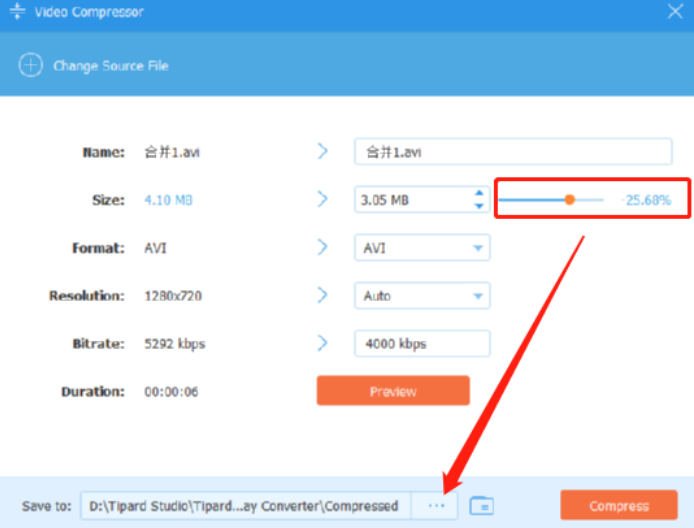Open the output folder icon
The width and height of the screenshot is (694, 528).
coord(482,505)
